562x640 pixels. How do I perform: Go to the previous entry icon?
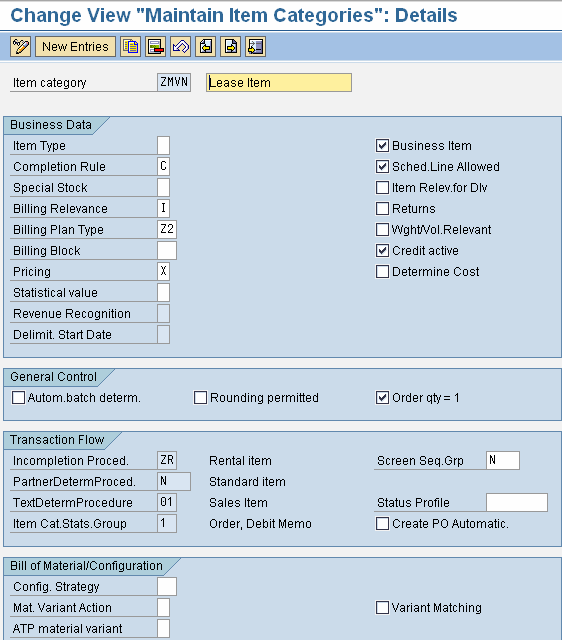(x=206, y=47)
